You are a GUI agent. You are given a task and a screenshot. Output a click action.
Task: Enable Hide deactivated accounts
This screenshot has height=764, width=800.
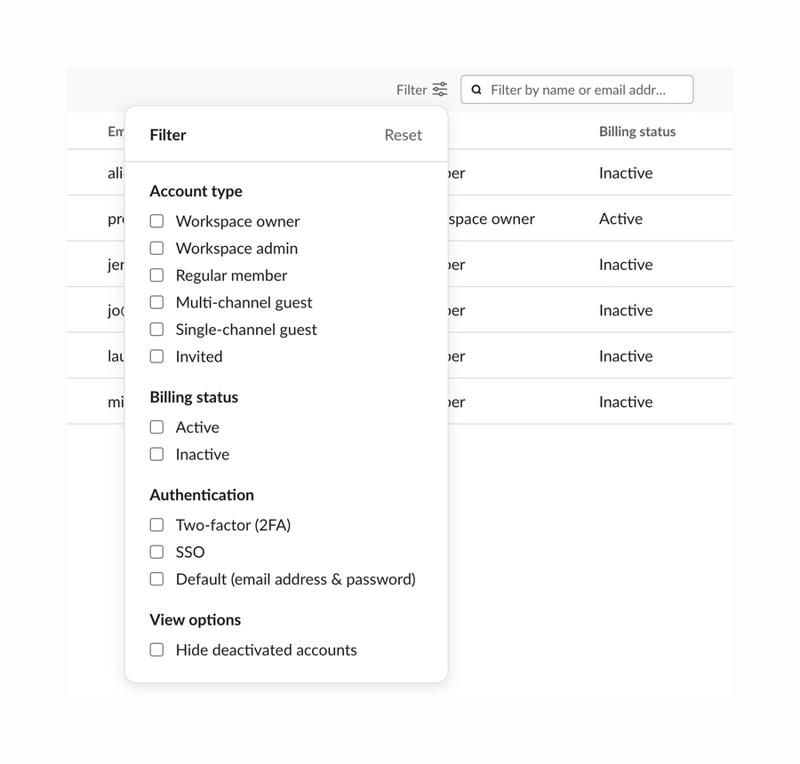[156, 649]
